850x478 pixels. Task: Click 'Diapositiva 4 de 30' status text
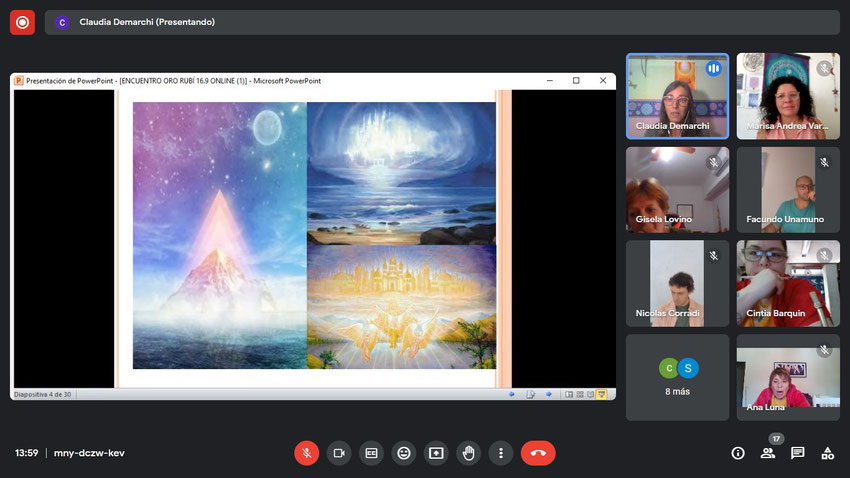click(x=42, y=395)
